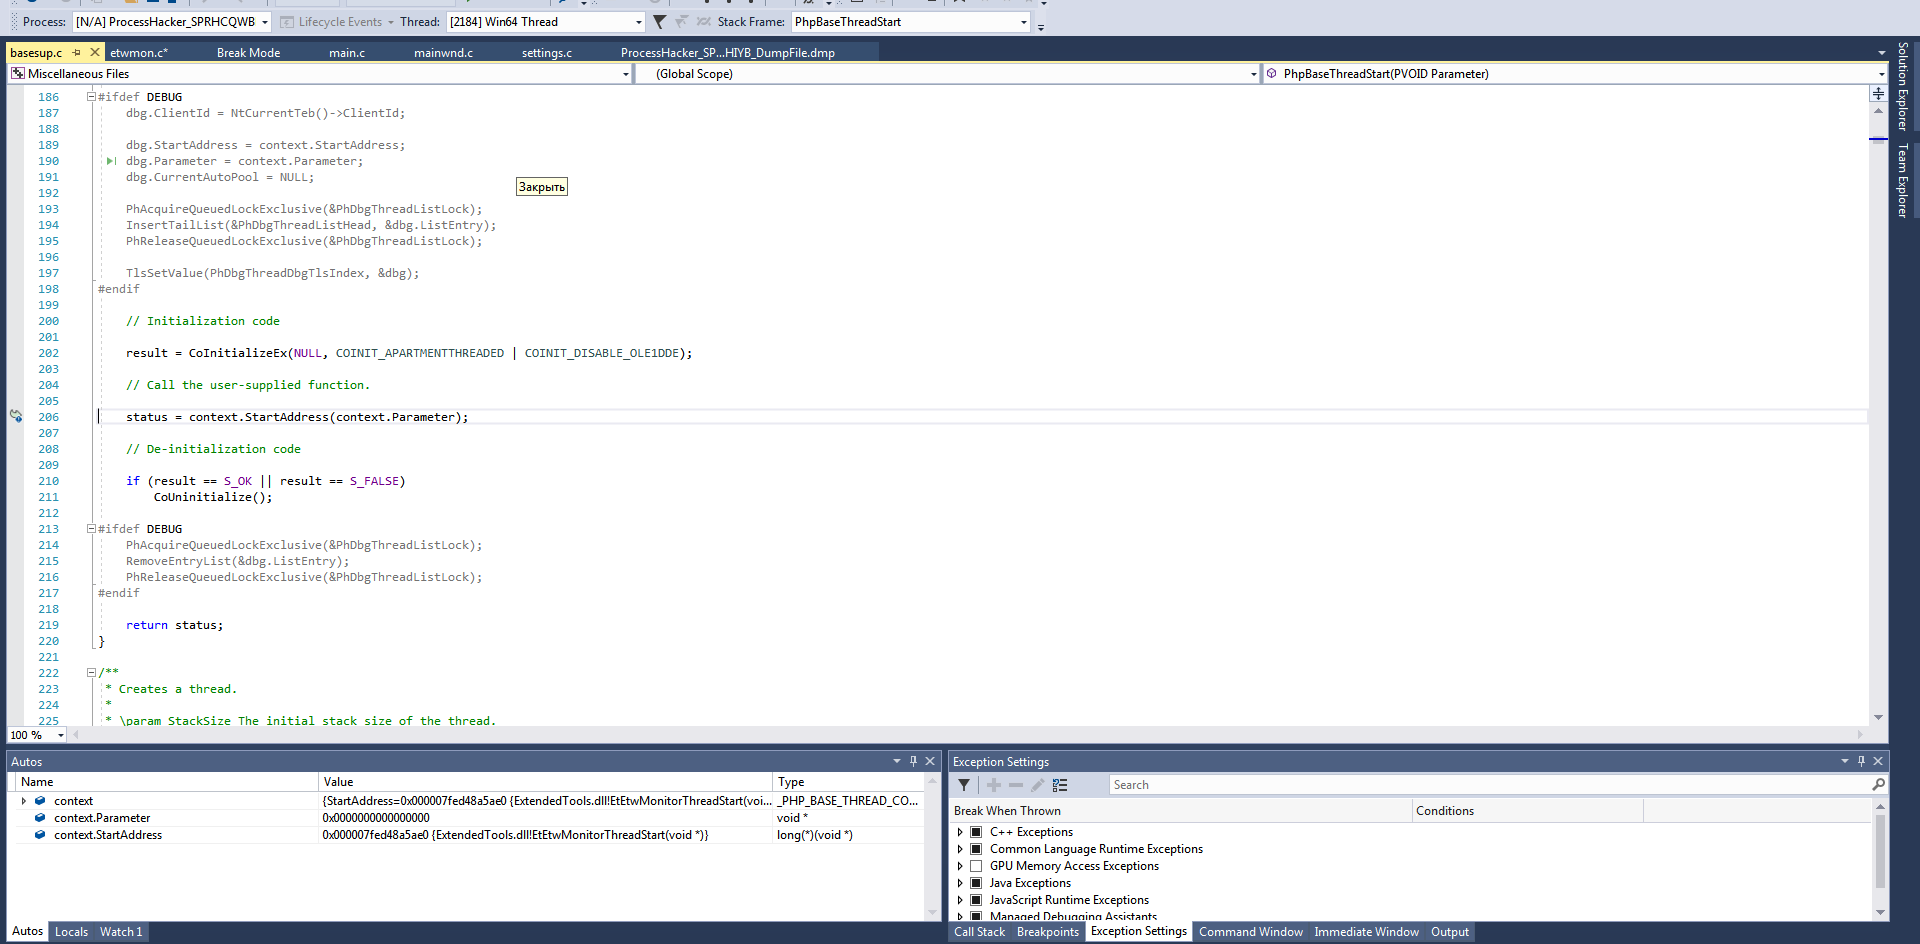Screen dimensions: 1920x944
Task: Click the Закрыть button
Action: click(541, 186)
